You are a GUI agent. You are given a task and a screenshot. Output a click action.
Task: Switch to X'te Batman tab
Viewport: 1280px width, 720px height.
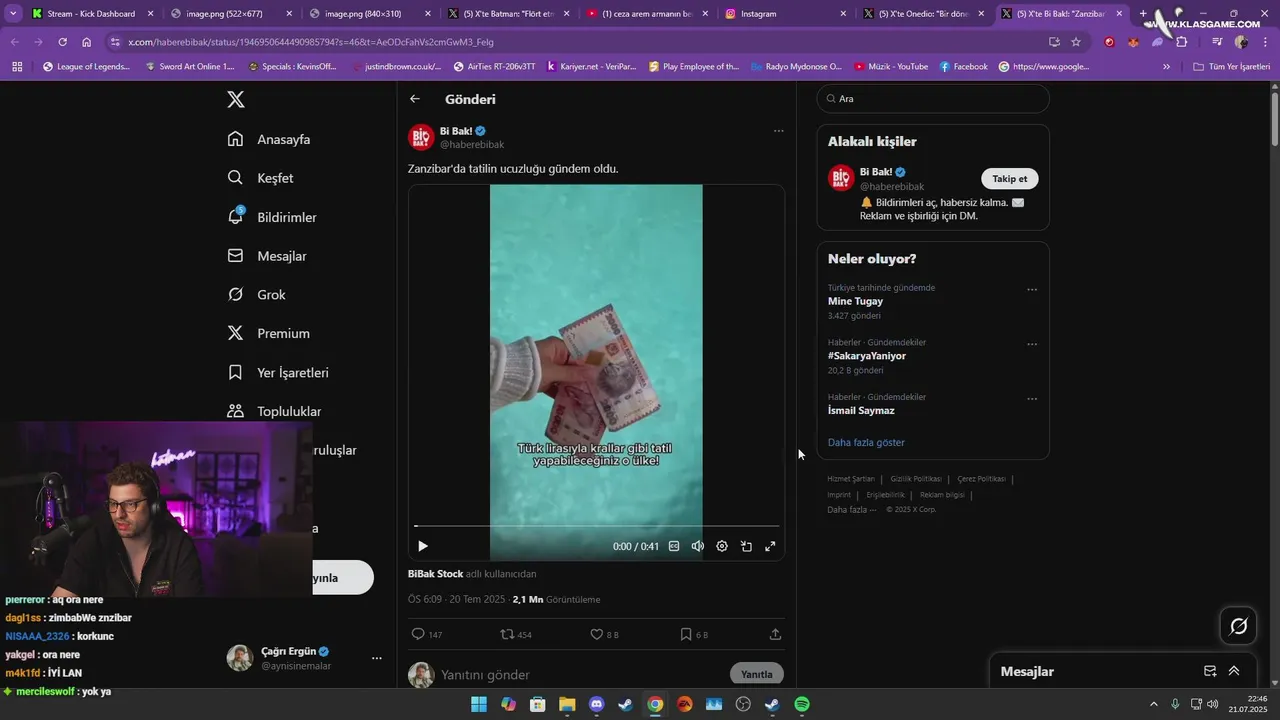click(508, 14)
